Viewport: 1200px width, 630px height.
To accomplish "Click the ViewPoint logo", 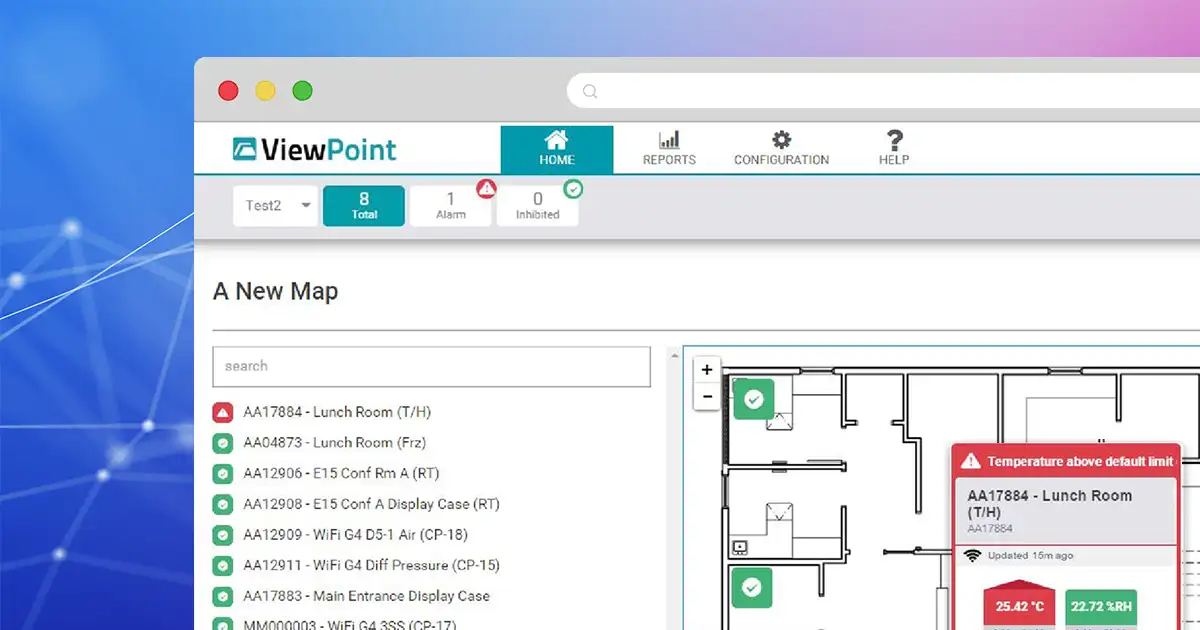I will pos(314,149).
